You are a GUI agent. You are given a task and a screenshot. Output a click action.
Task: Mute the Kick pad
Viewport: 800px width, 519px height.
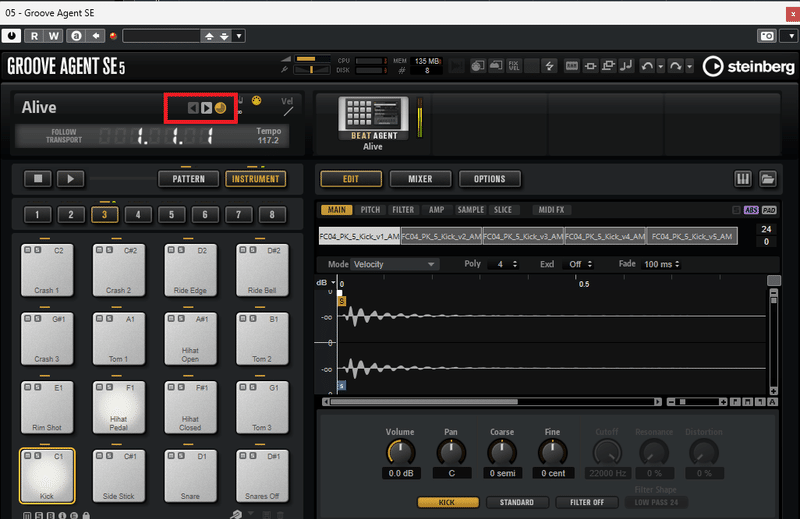coord(28,456)
